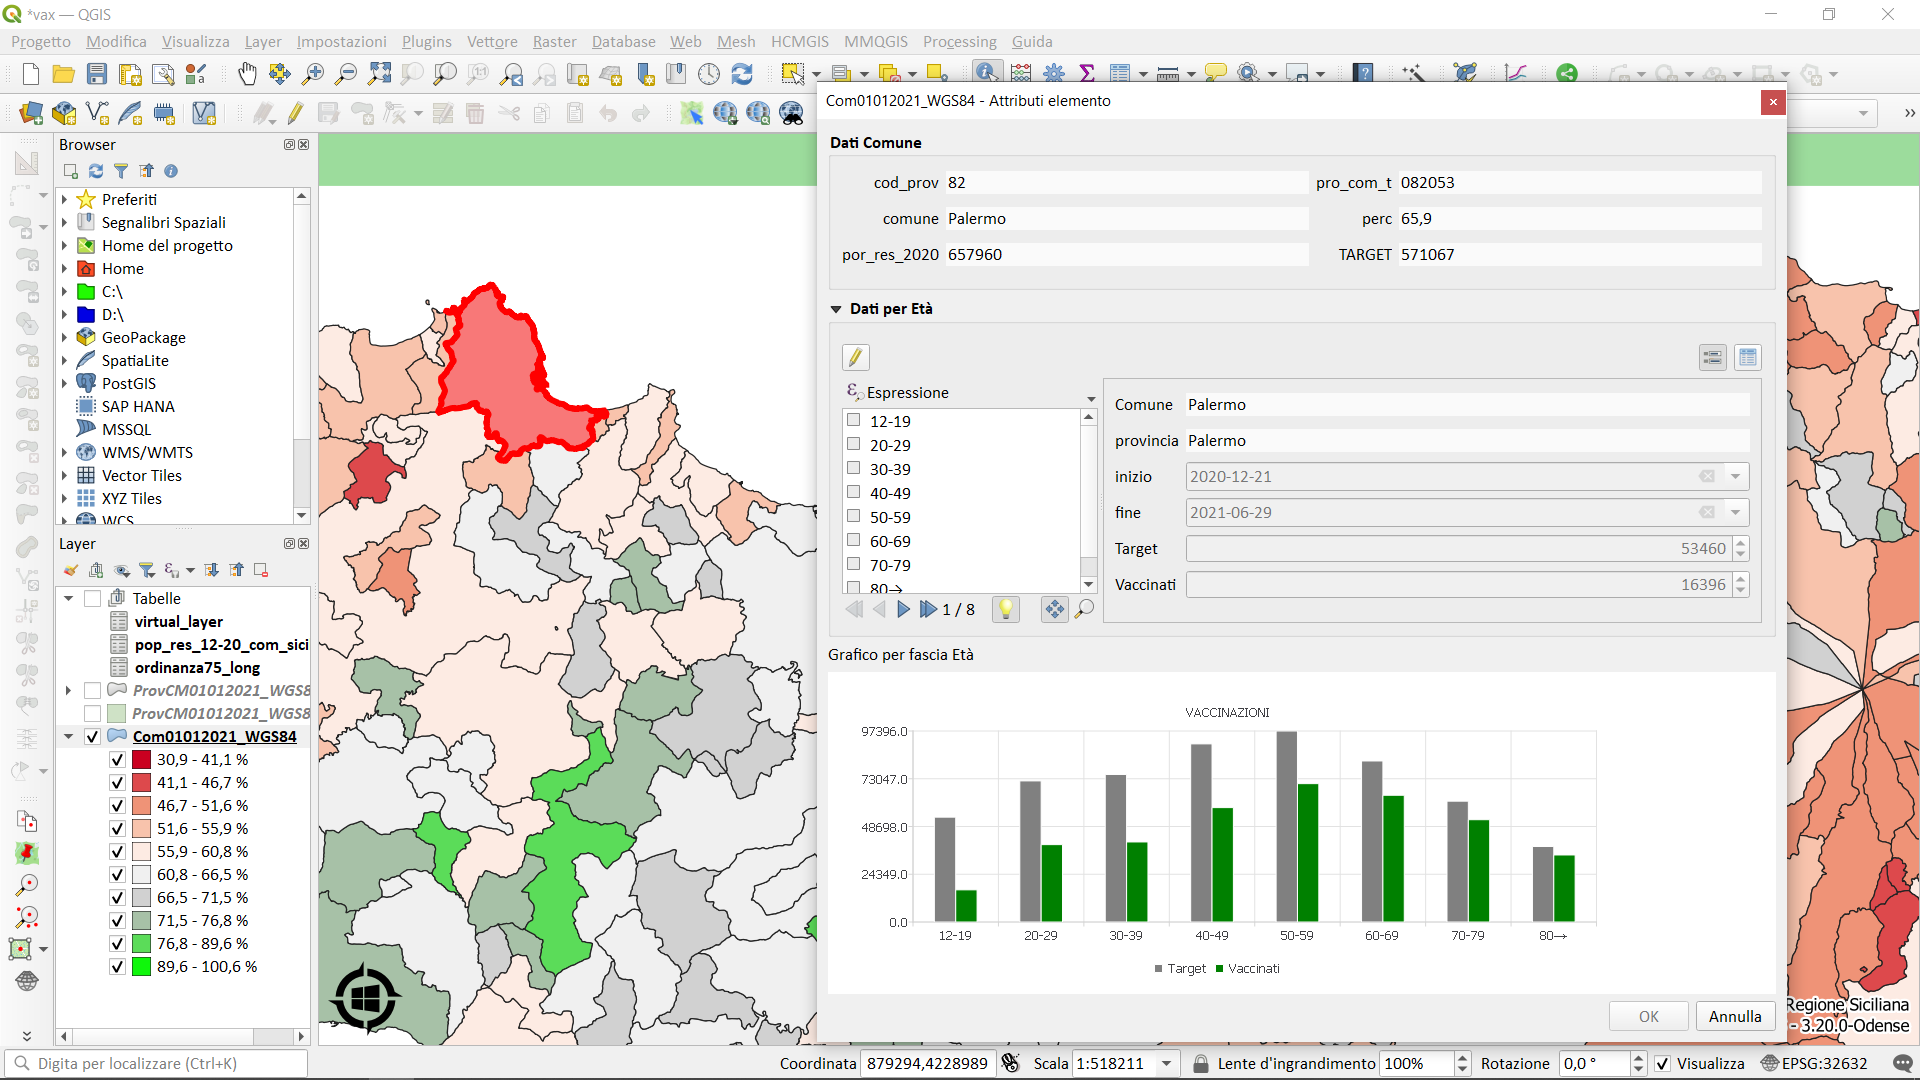This screenshot has height=1080, width=1920.
Task: Click the EPSG:32632 CRS button
Action: pyautogui.click(x=1814, y=1064)
